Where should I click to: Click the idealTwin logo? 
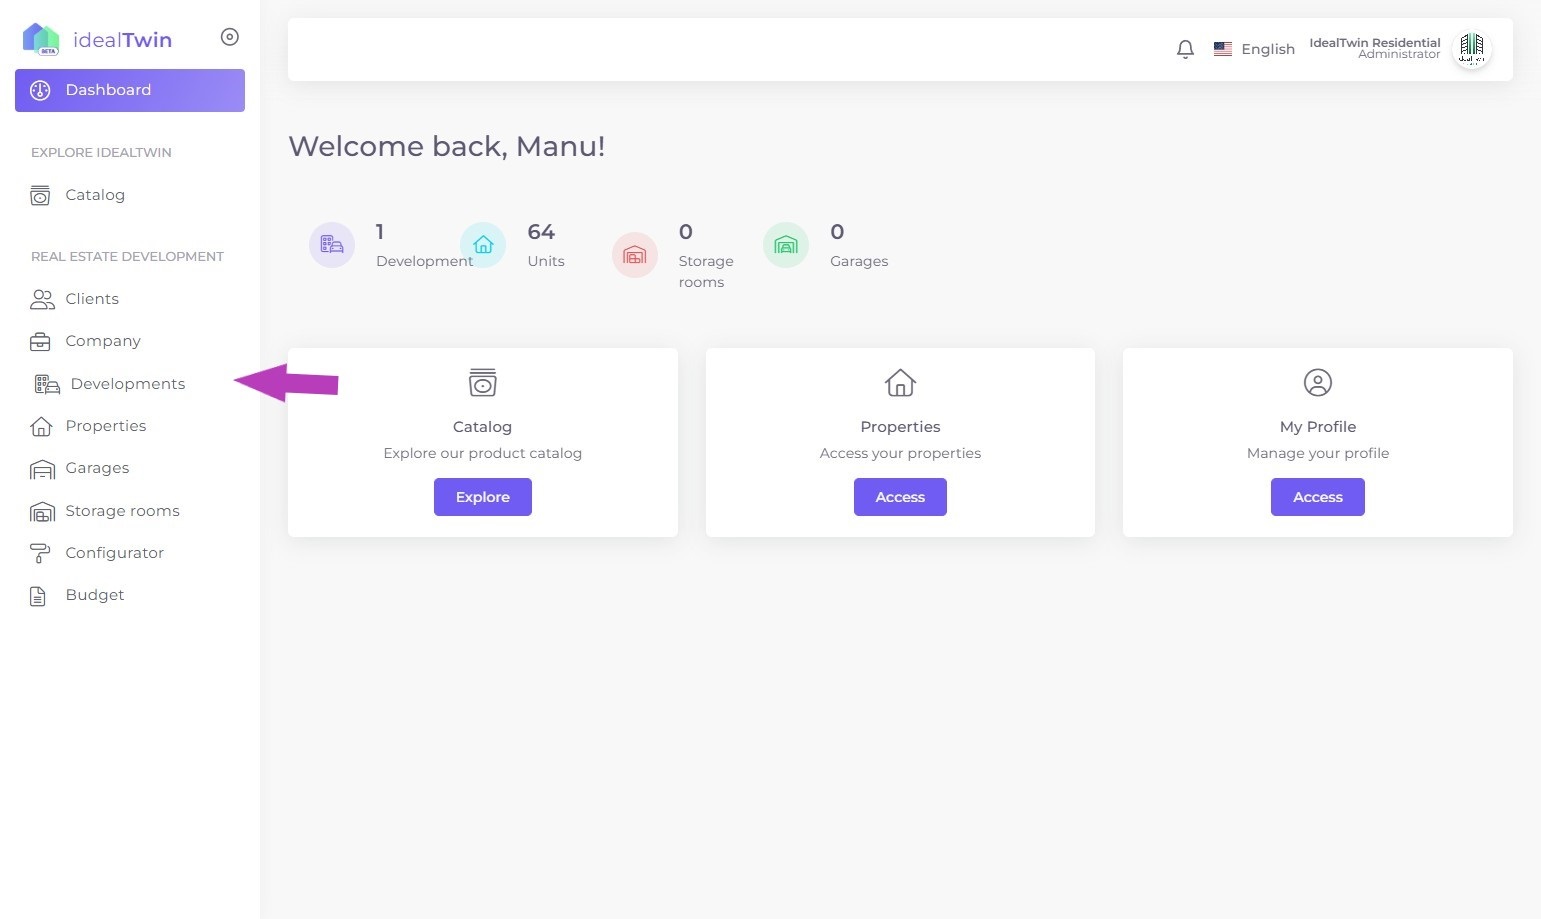tap(97, 39)
